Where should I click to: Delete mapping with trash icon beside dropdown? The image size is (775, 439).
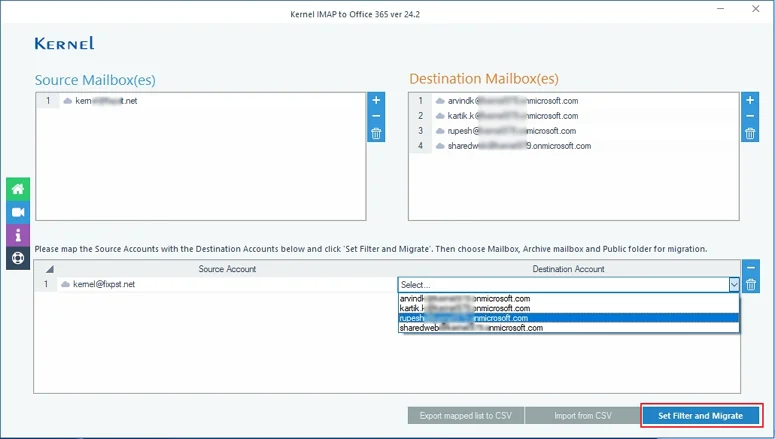click(751, 285)
